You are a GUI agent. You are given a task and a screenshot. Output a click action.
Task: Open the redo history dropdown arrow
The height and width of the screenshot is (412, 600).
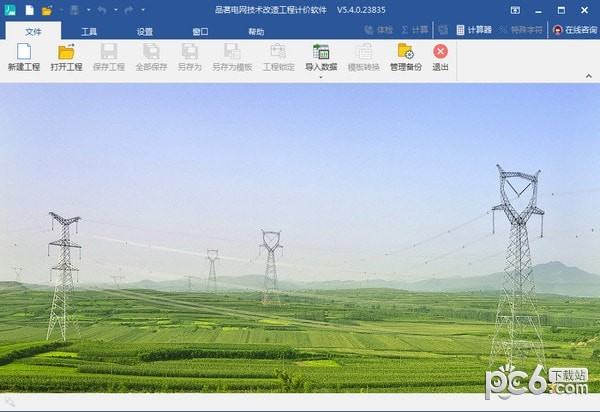143,10
